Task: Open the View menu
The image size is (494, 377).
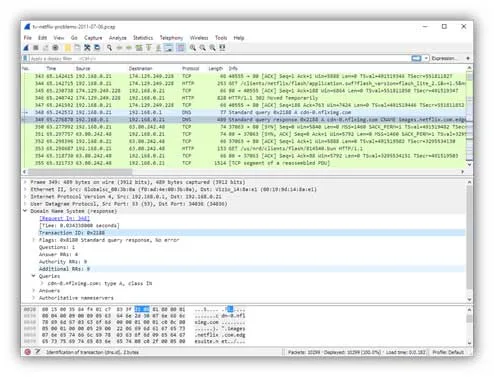Action: [59, 38]
